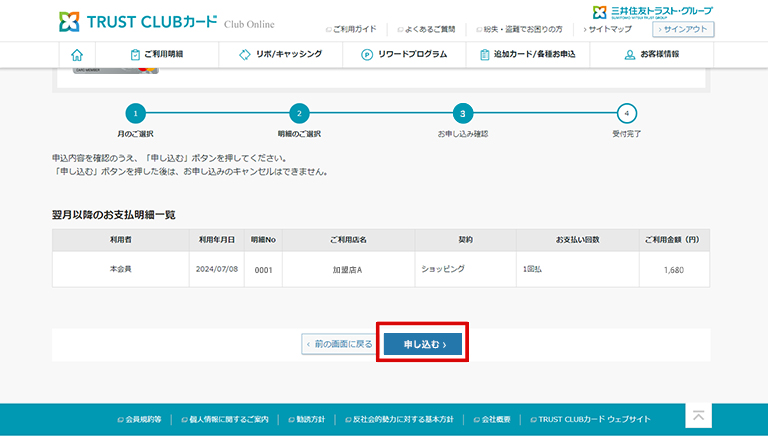The image size is (768, 436).
Task: Select the 本会員 cell
Action: click(x=120, y=269)
